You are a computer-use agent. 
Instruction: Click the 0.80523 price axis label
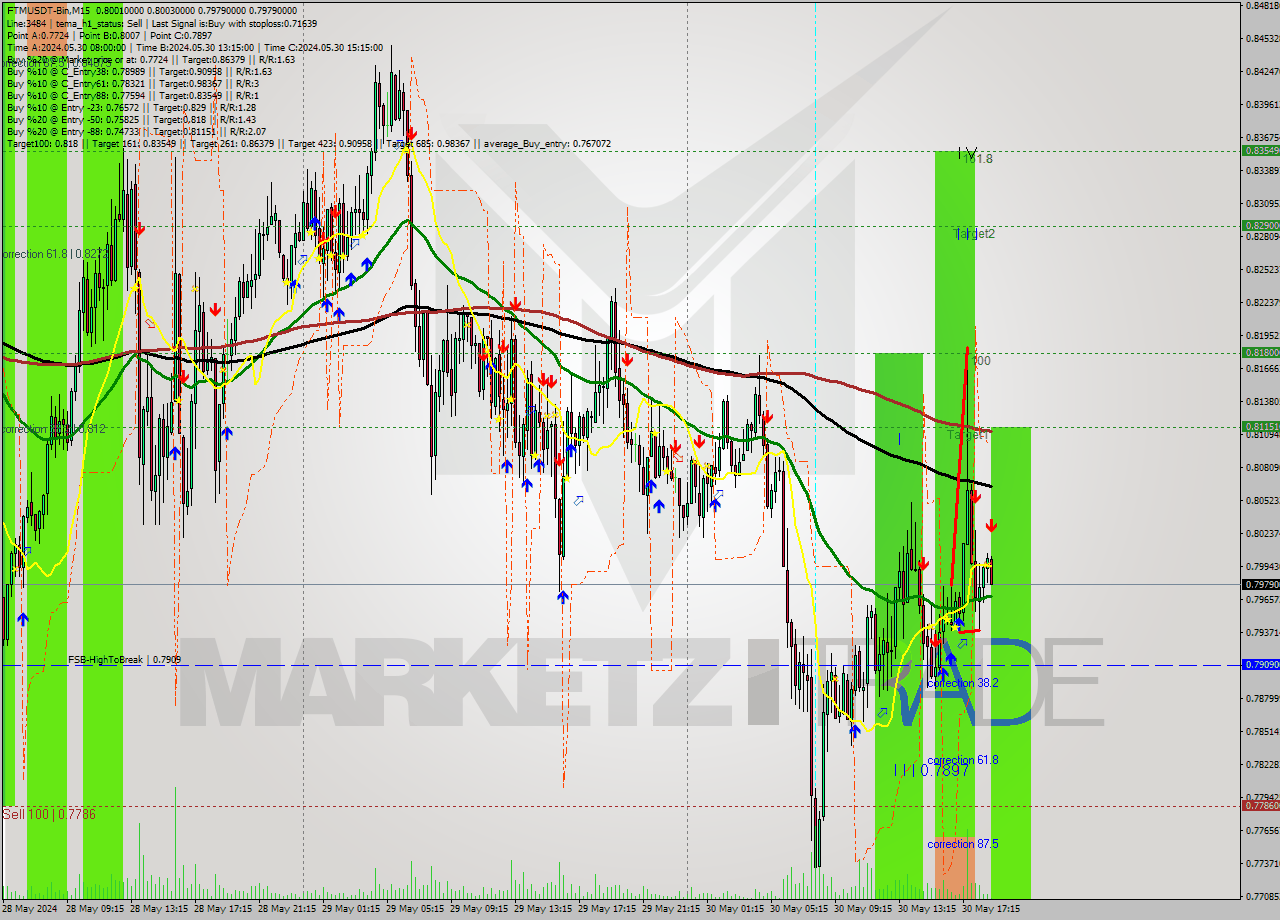[x=1261, y=500]
